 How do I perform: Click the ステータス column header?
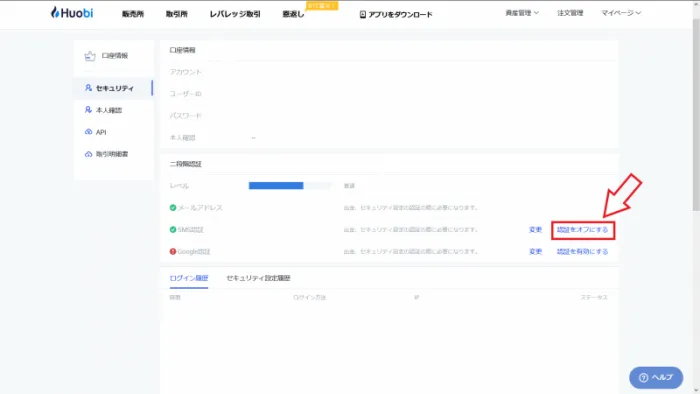[594, 297]
